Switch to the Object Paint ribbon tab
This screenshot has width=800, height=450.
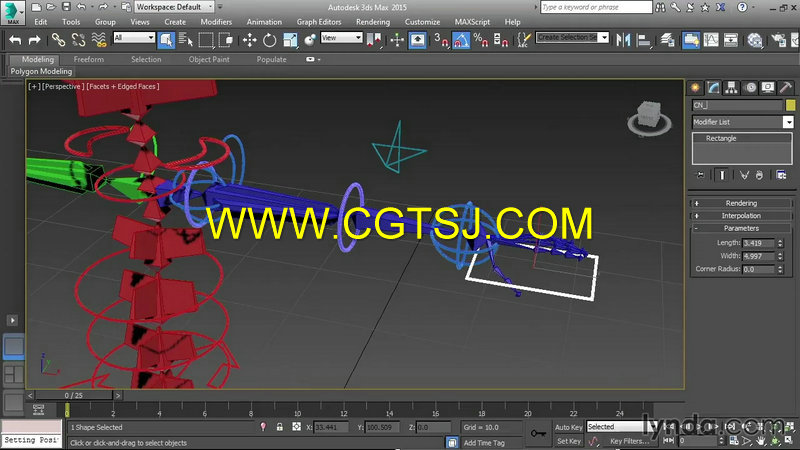point(209,59)
